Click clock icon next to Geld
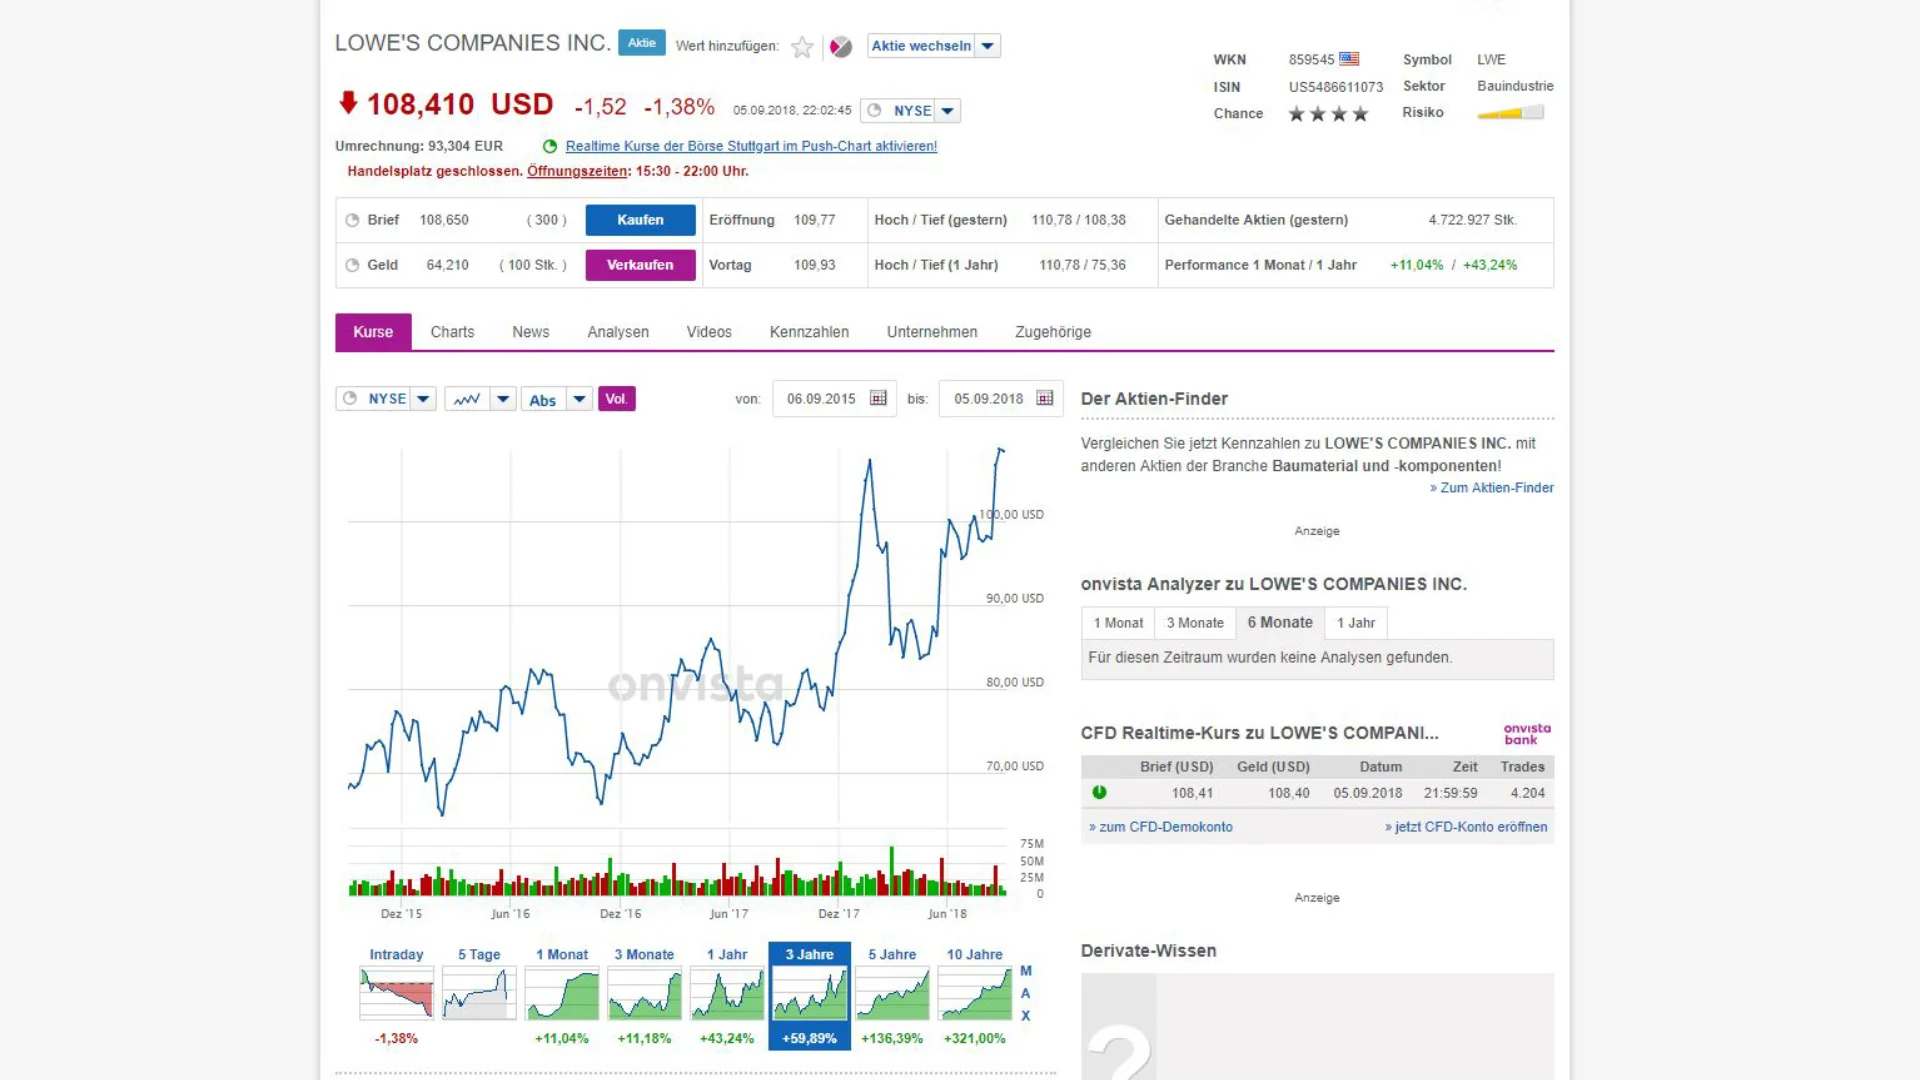The height and width of the screenshot is (1080, 1920). click(352, 265)
